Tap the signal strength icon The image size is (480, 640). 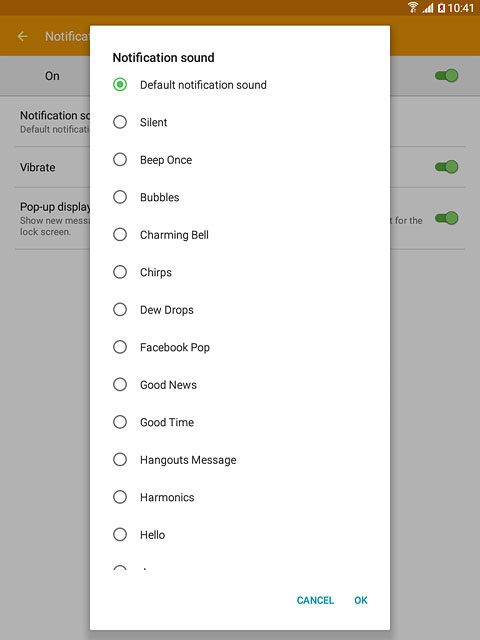click(x=428, y=8)
